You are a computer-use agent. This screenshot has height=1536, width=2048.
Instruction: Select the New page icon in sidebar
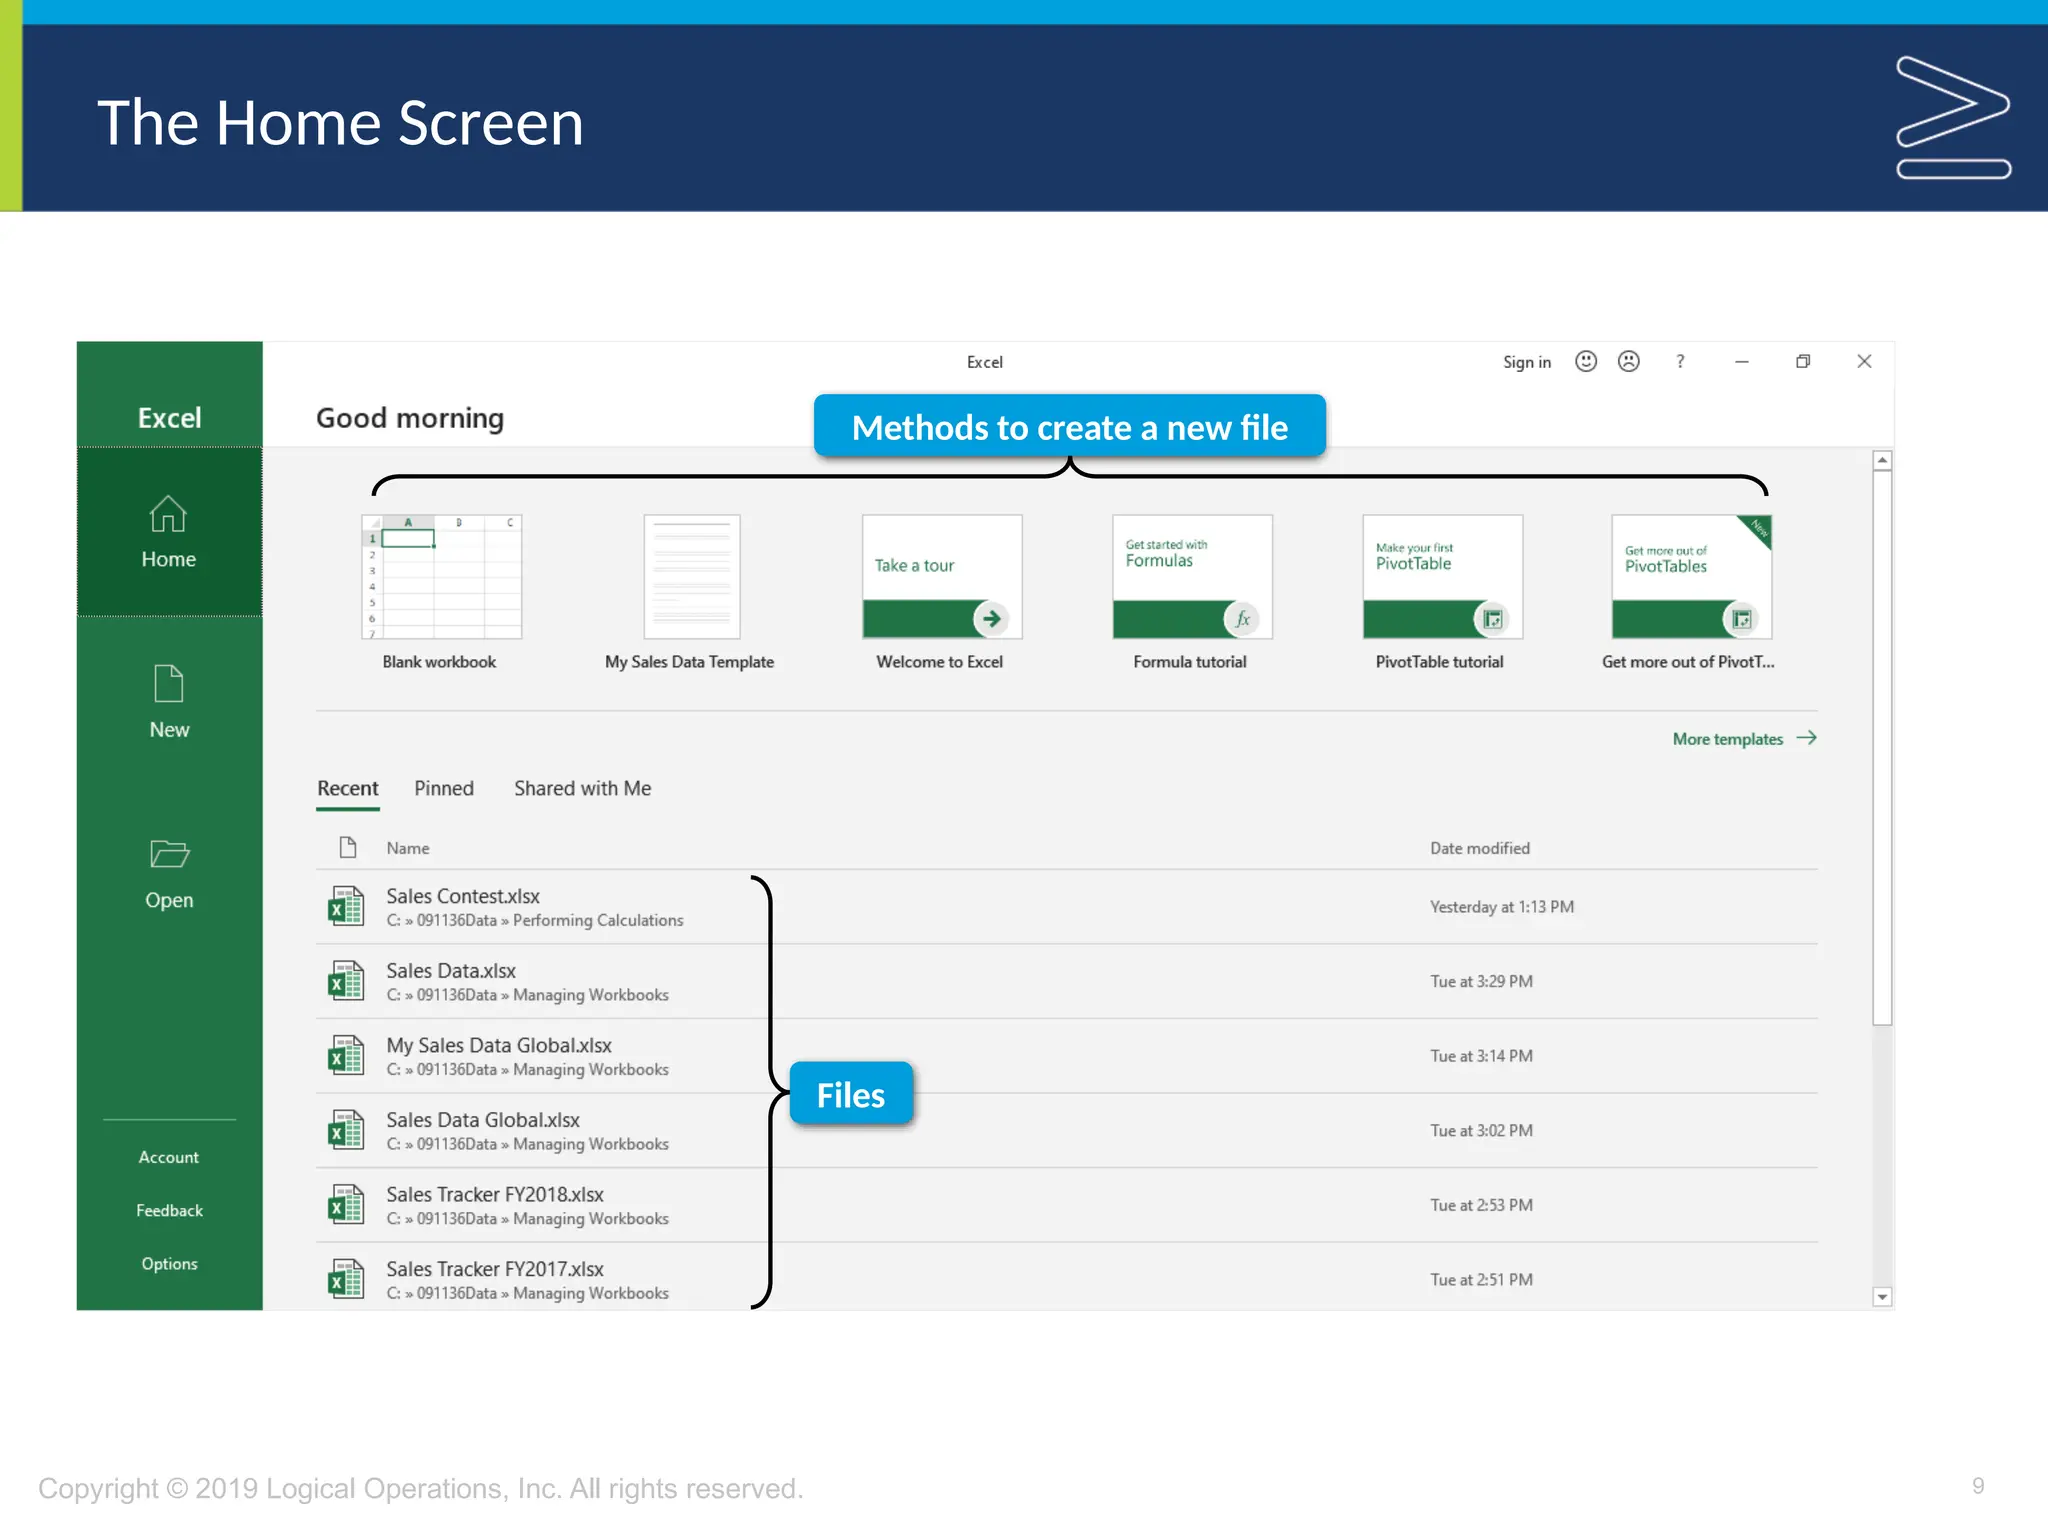point(169,684)
